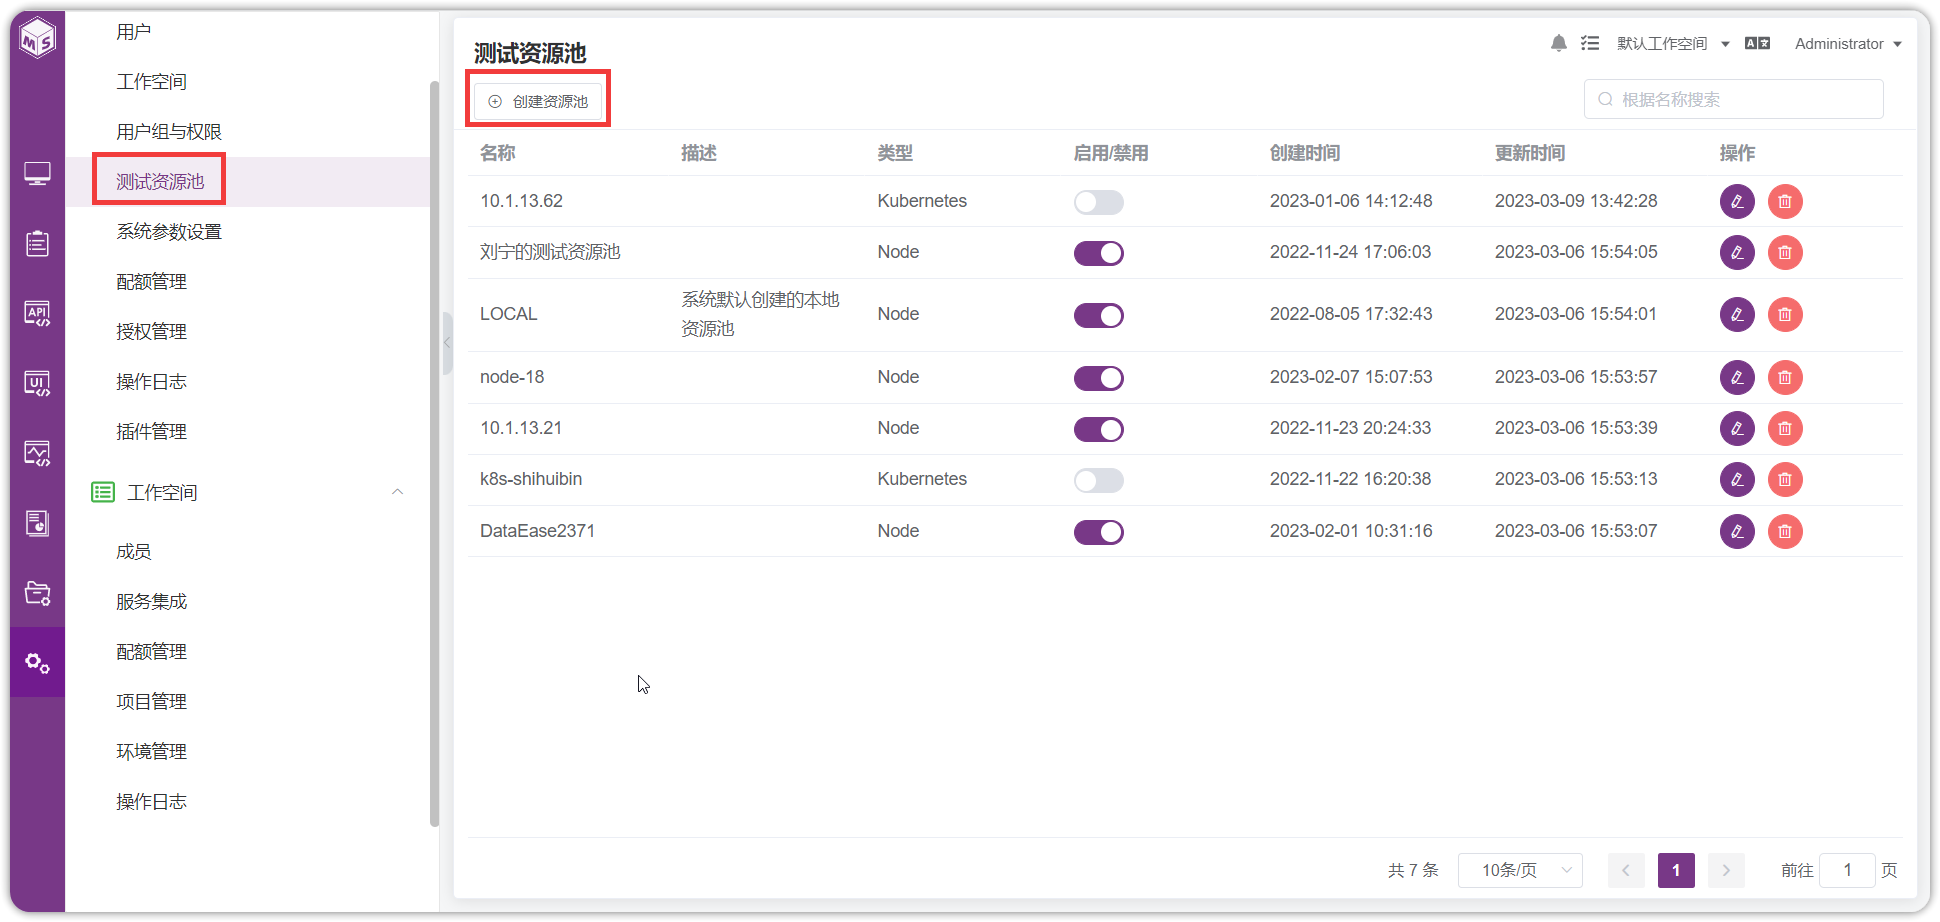Open the system settings gears icon
The width and height of the screenshot is (1940, 922).
(x=38, y=663)
